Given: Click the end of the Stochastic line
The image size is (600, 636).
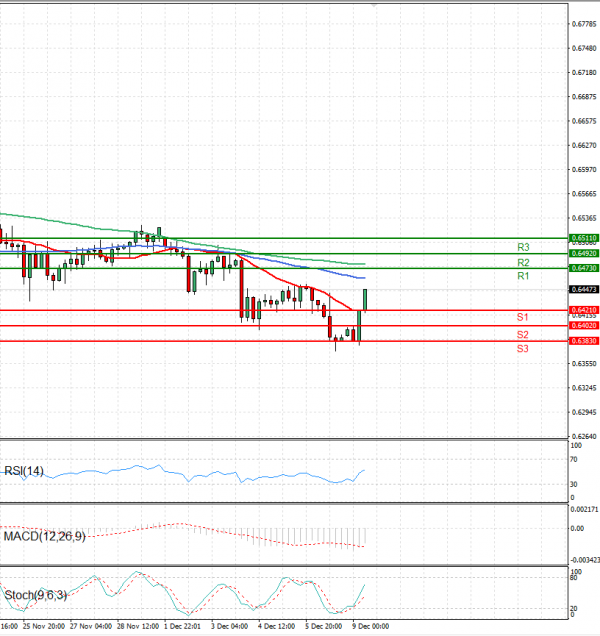Looking at the screenshot, I should 364,585.
